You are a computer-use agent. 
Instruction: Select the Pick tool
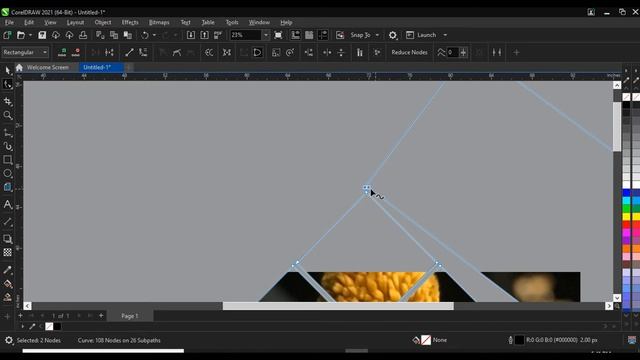(x=7, y=70)
